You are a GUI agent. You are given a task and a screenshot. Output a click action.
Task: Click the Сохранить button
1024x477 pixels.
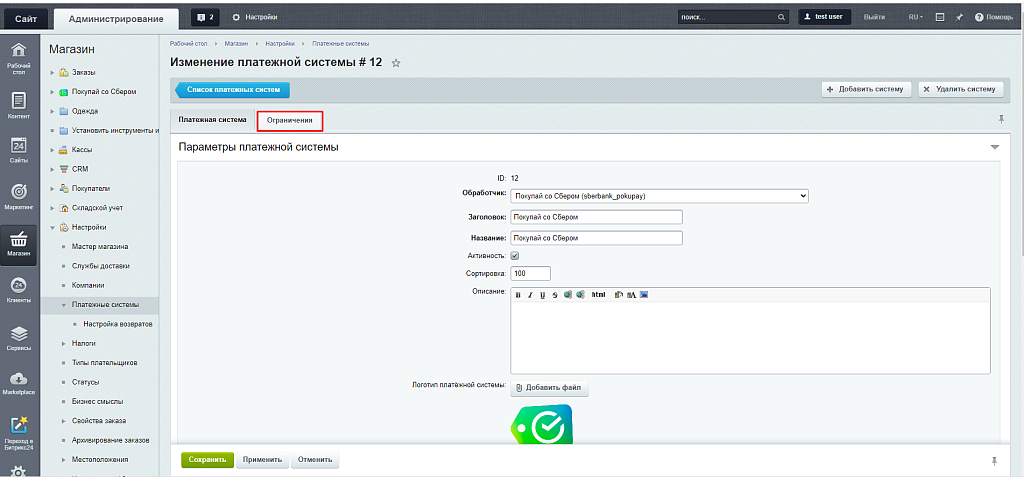(x=207, y=460)
